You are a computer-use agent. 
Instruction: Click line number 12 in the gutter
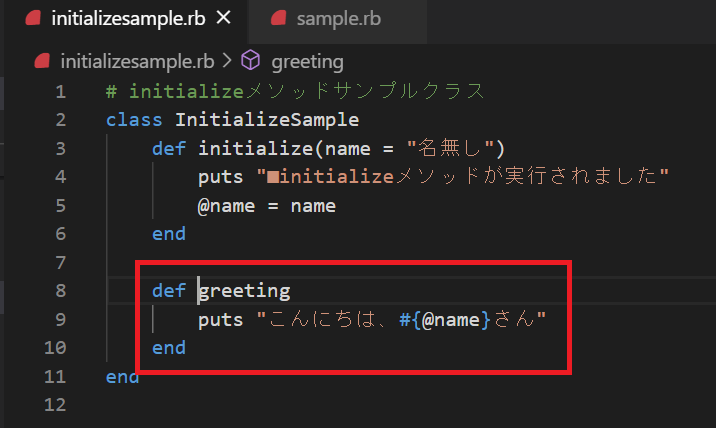[55, 405]
